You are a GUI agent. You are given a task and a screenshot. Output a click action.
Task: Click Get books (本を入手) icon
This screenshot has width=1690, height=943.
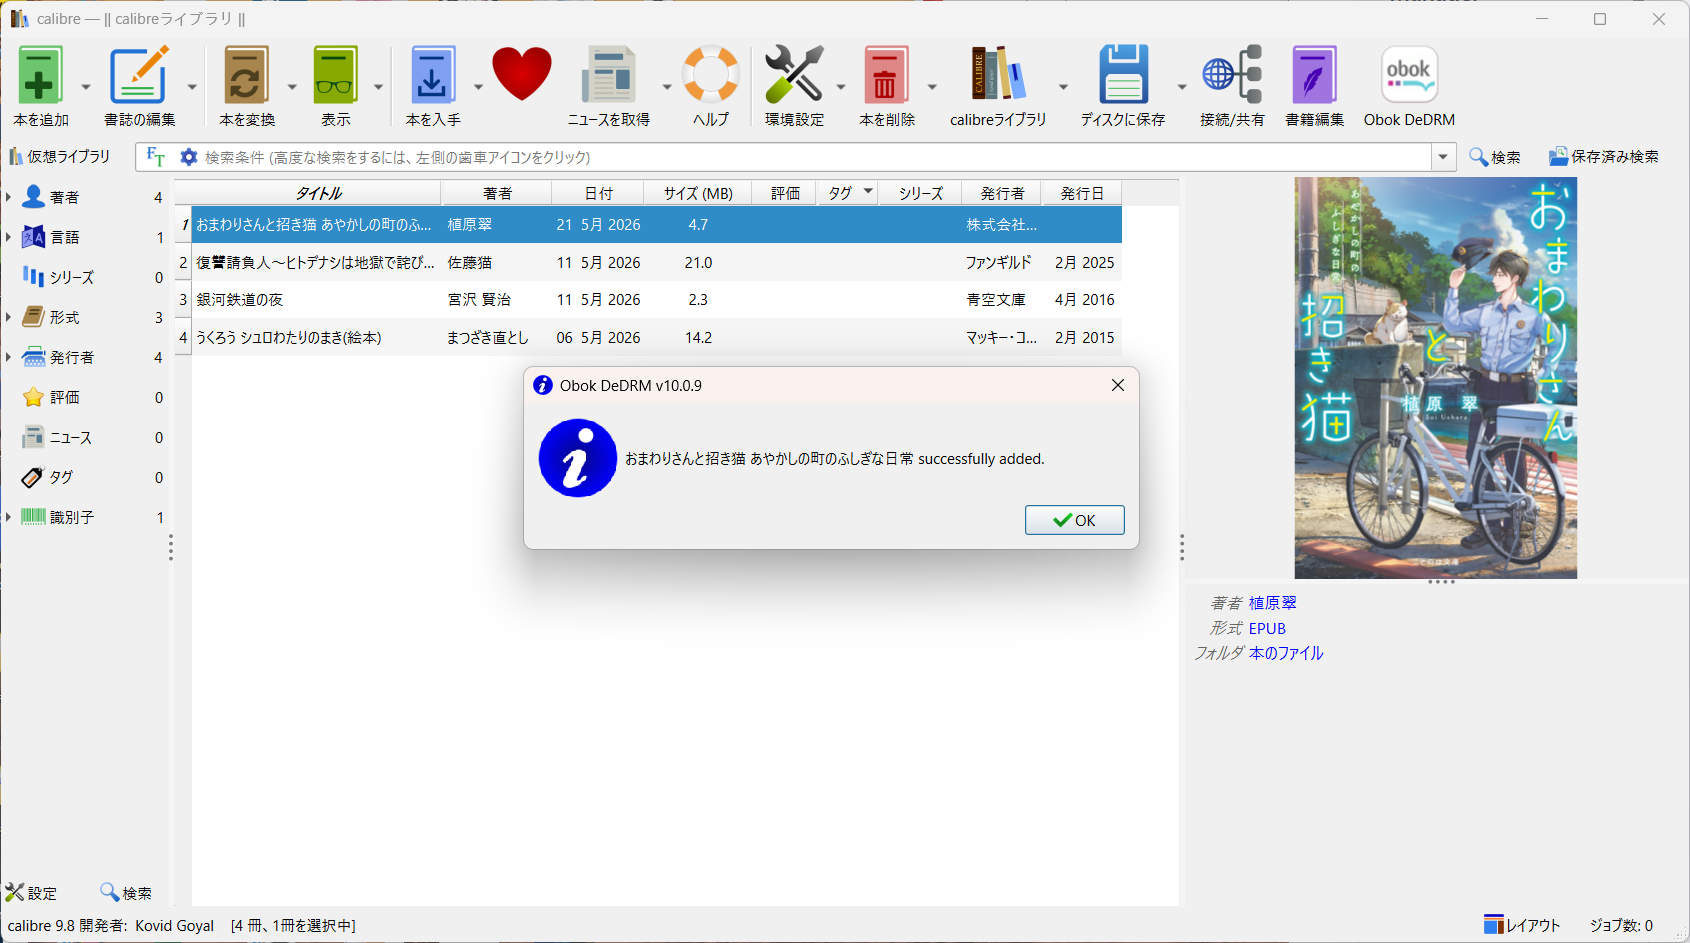[x=432, y=76]
